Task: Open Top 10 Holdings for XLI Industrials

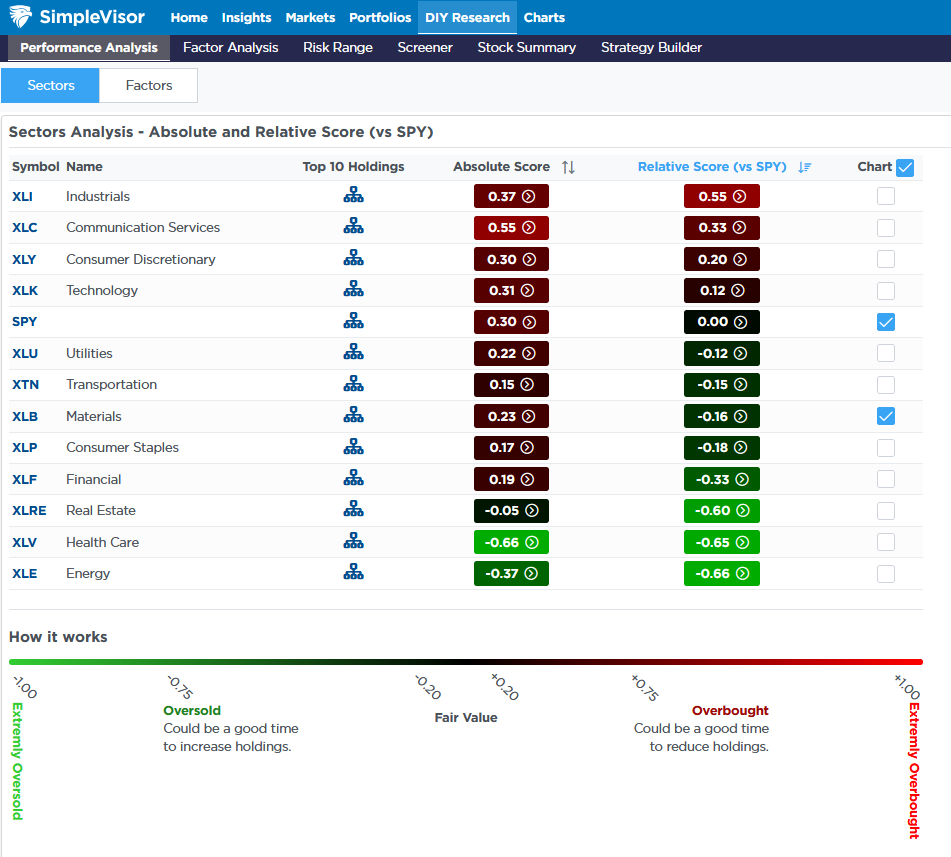Action: [353, 195]
